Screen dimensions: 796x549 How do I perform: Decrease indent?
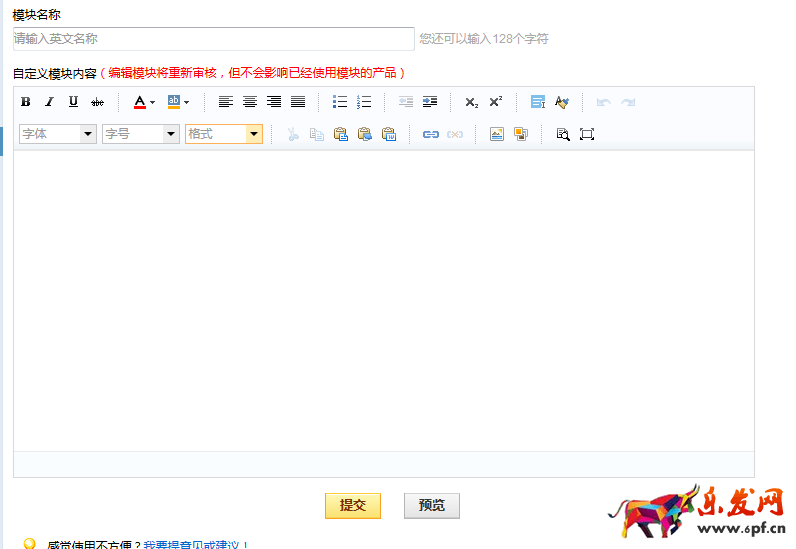point(406,102)
